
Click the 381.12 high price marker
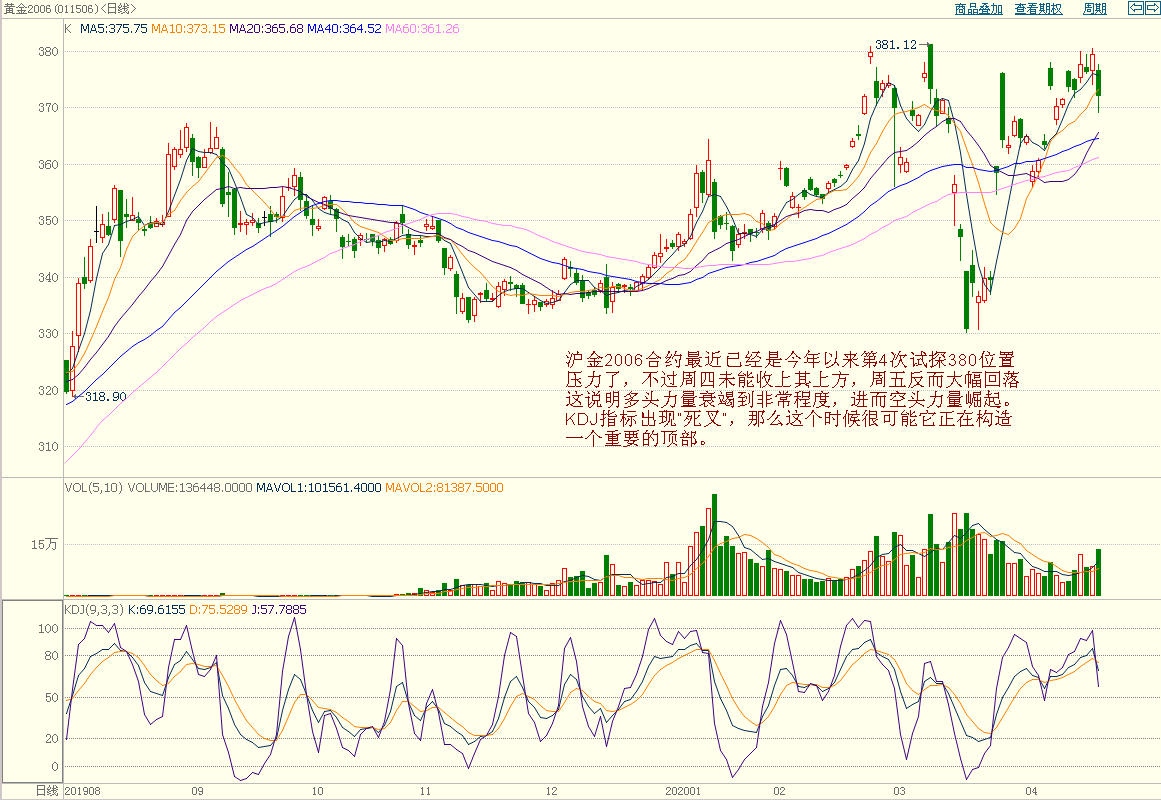pyautogui.click(x=895, y=45)
